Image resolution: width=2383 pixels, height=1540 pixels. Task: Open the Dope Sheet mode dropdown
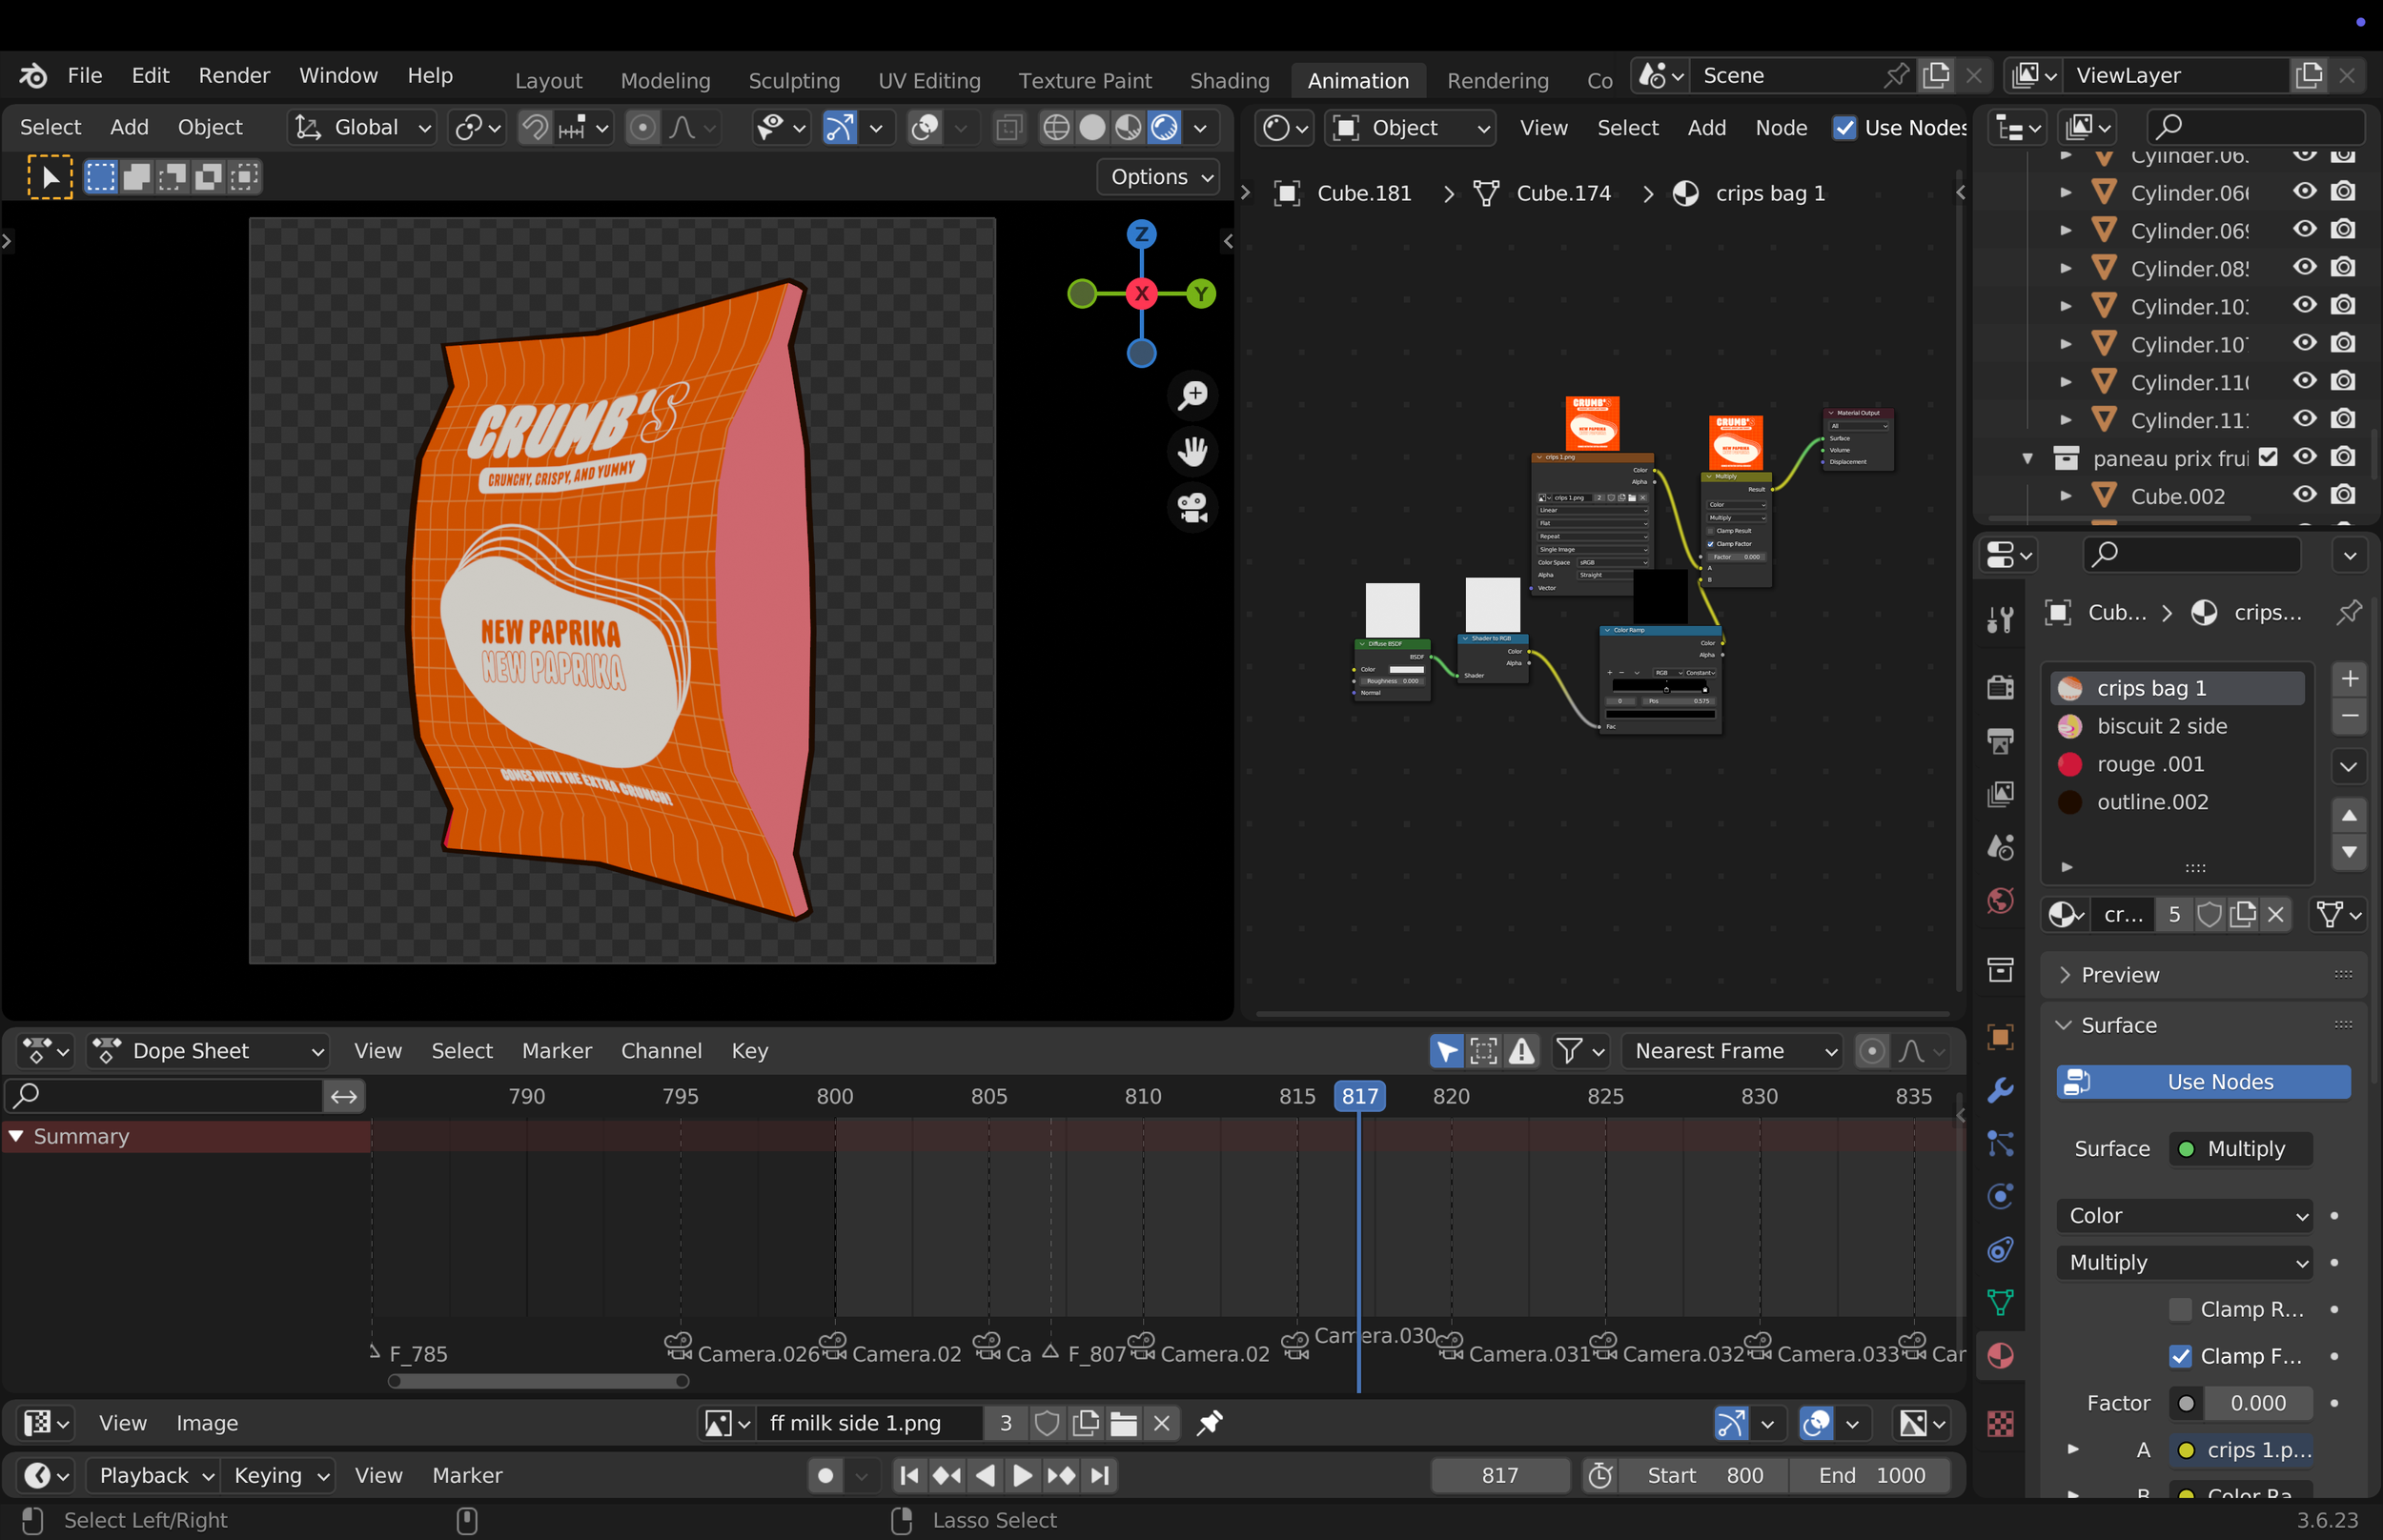(x=208, y=1051)
